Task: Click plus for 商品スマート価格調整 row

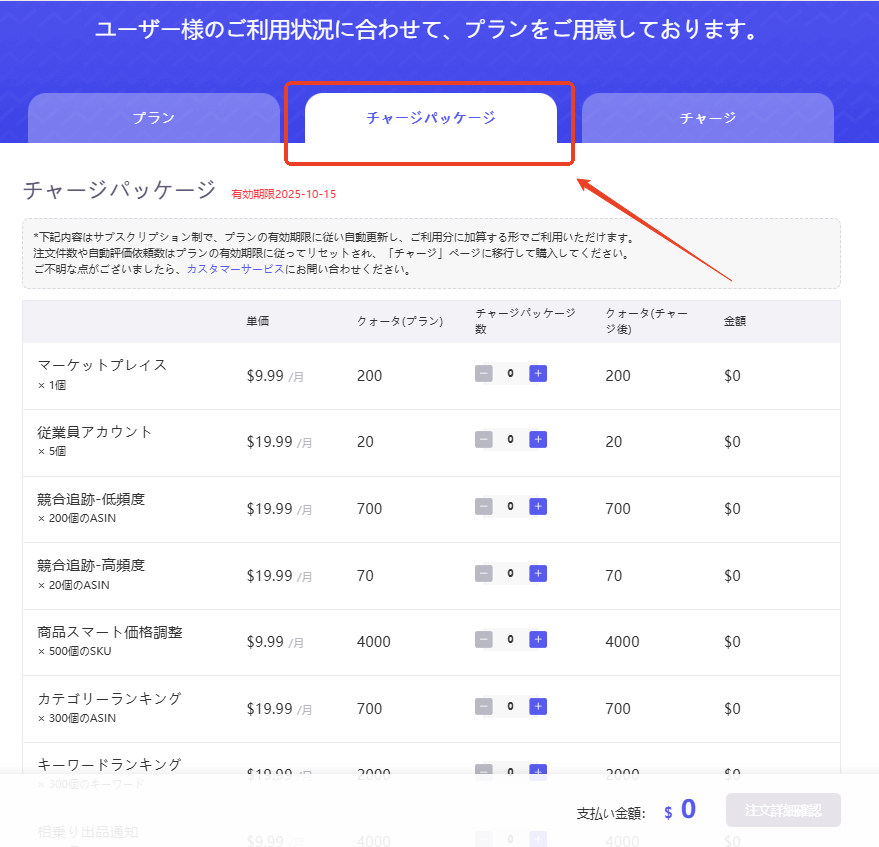Action: click(x=538, y=639)
